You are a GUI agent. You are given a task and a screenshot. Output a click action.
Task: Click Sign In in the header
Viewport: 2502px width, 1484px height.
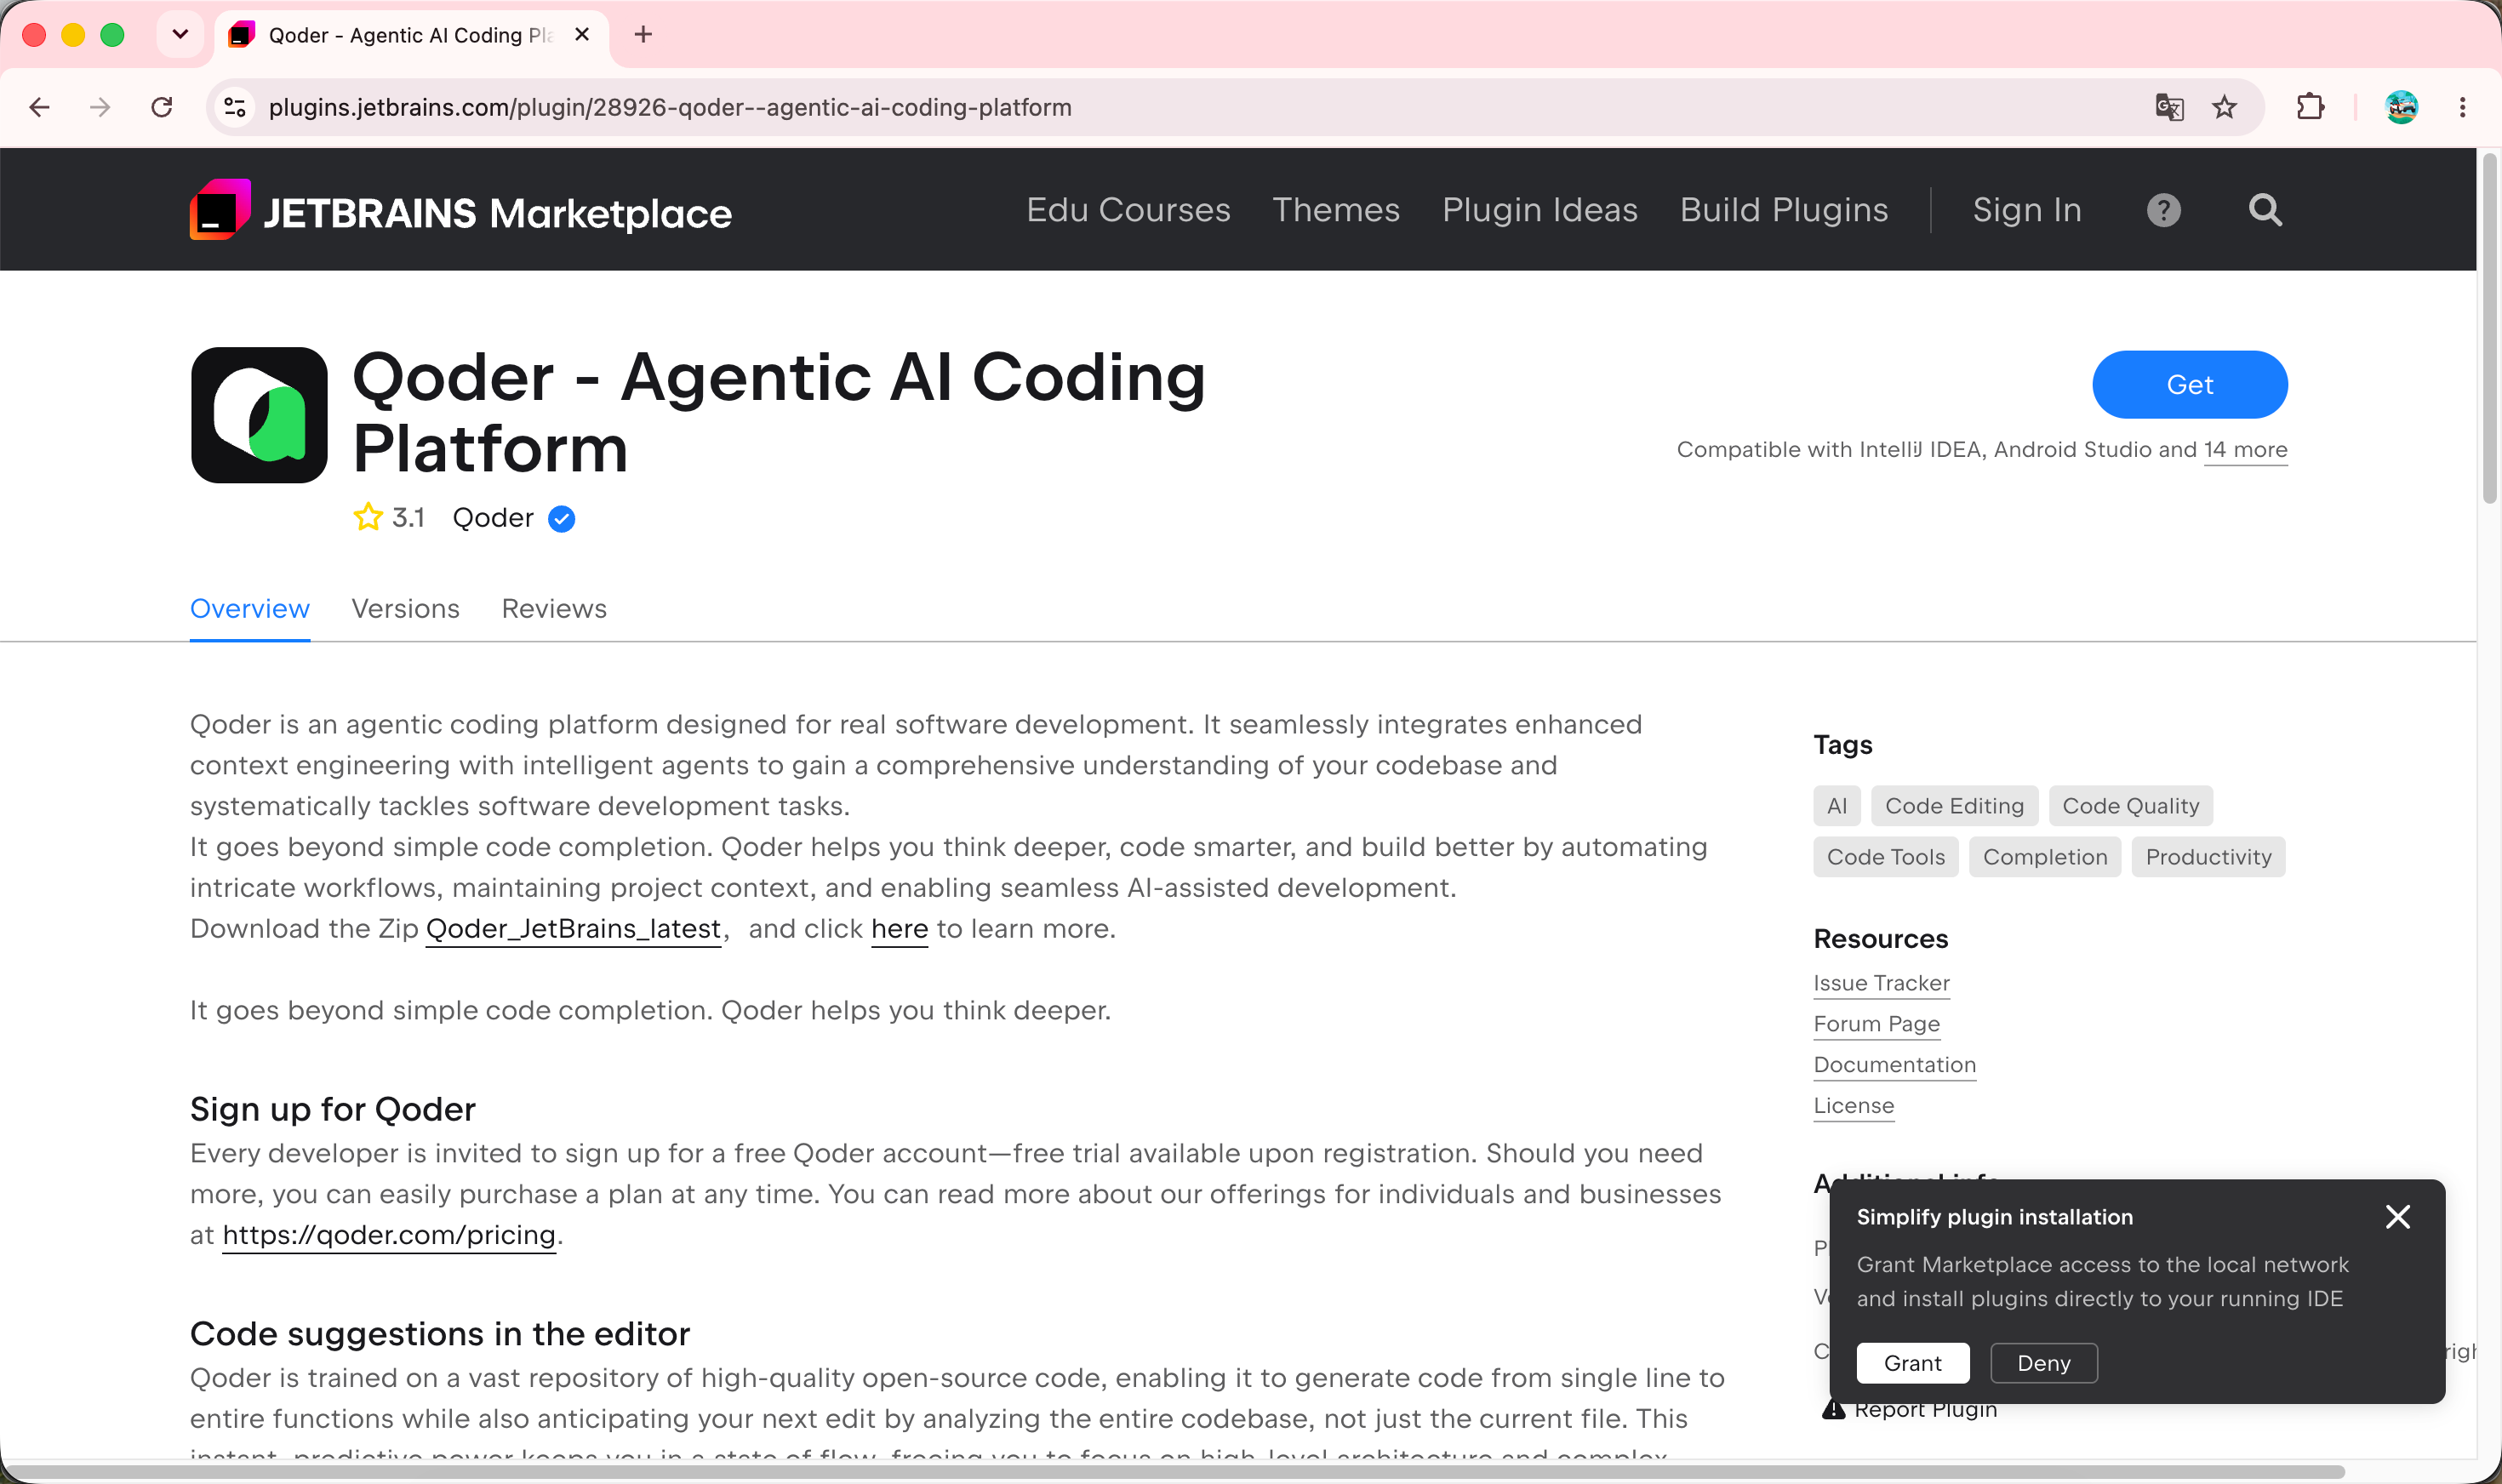pyautogui.click(x=2027, y=210)
